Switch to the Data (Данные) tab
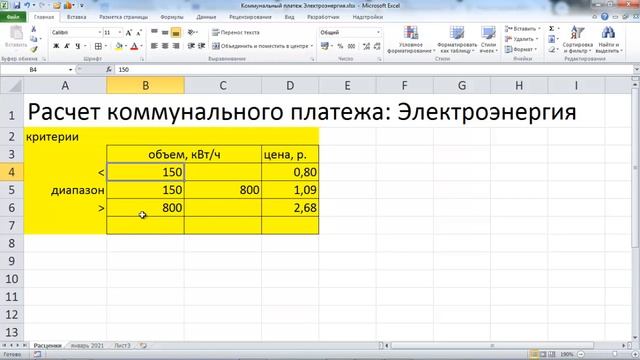 point(206,17)
